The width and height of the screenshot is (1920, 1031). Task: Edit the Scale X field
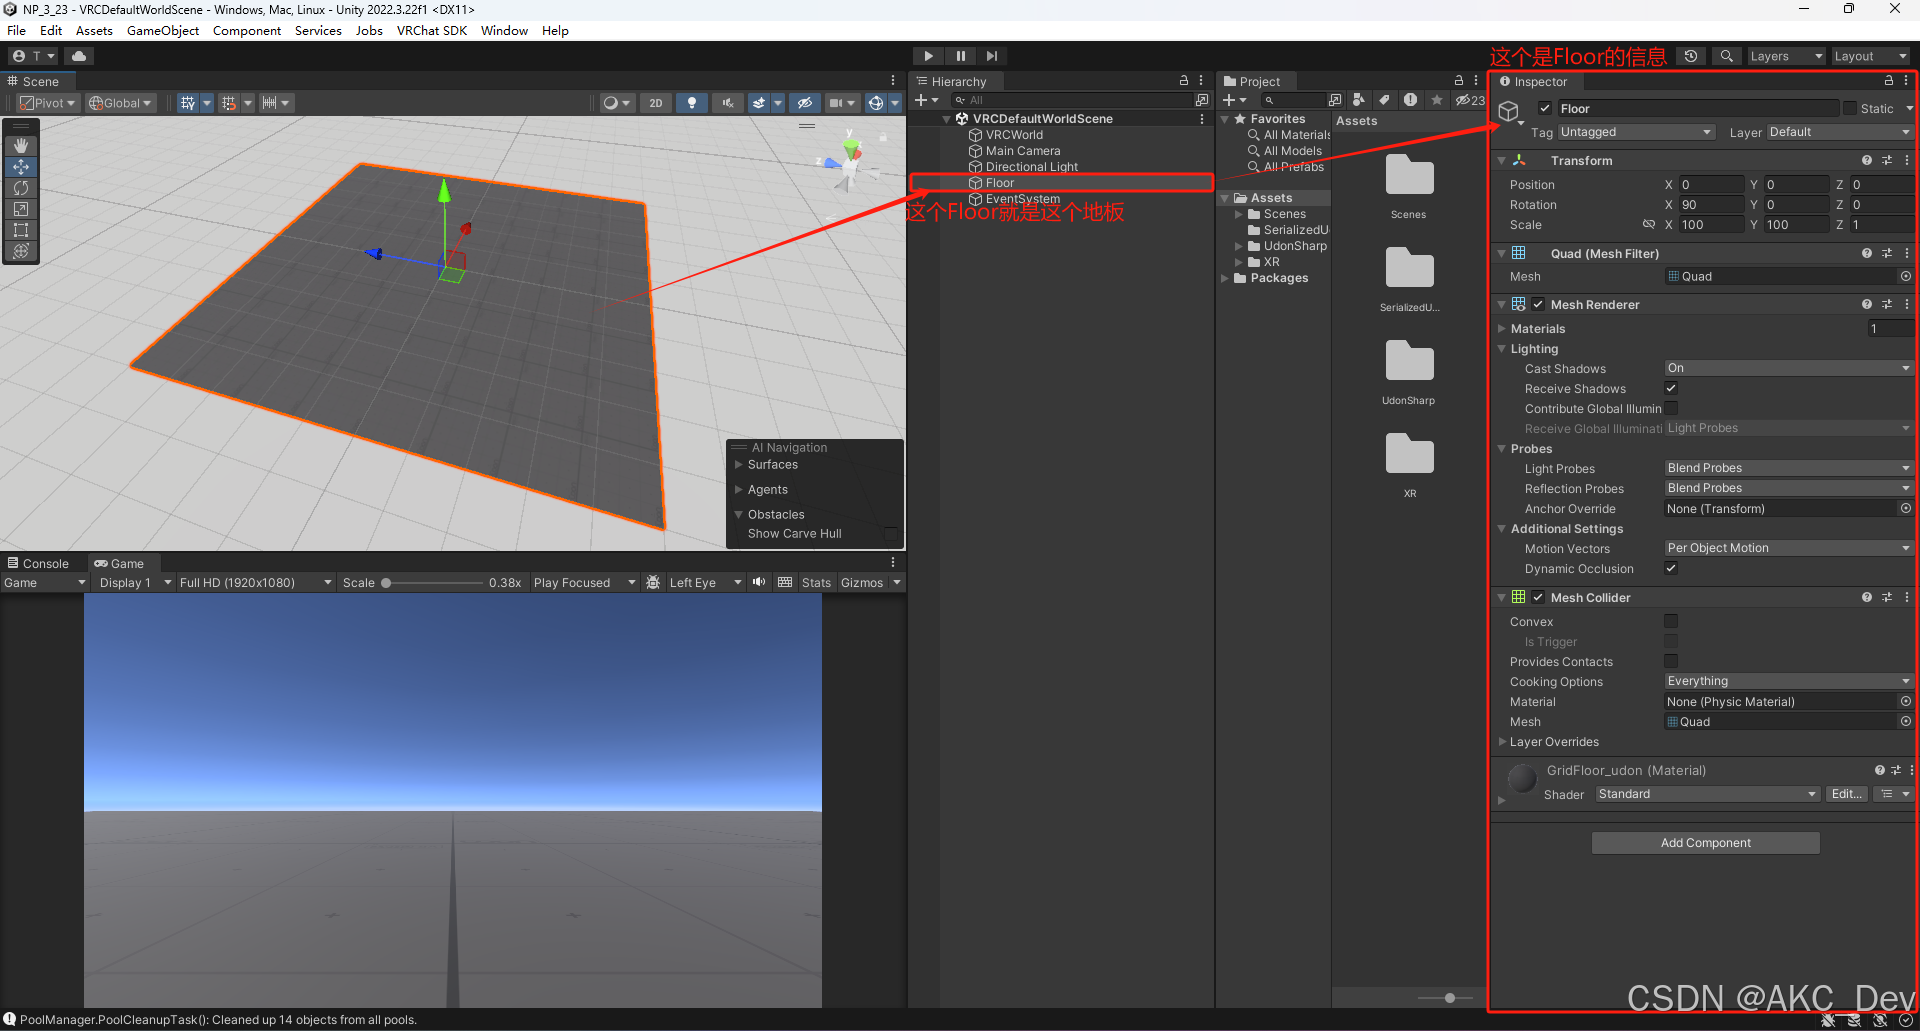click(x=1711, y=225)
